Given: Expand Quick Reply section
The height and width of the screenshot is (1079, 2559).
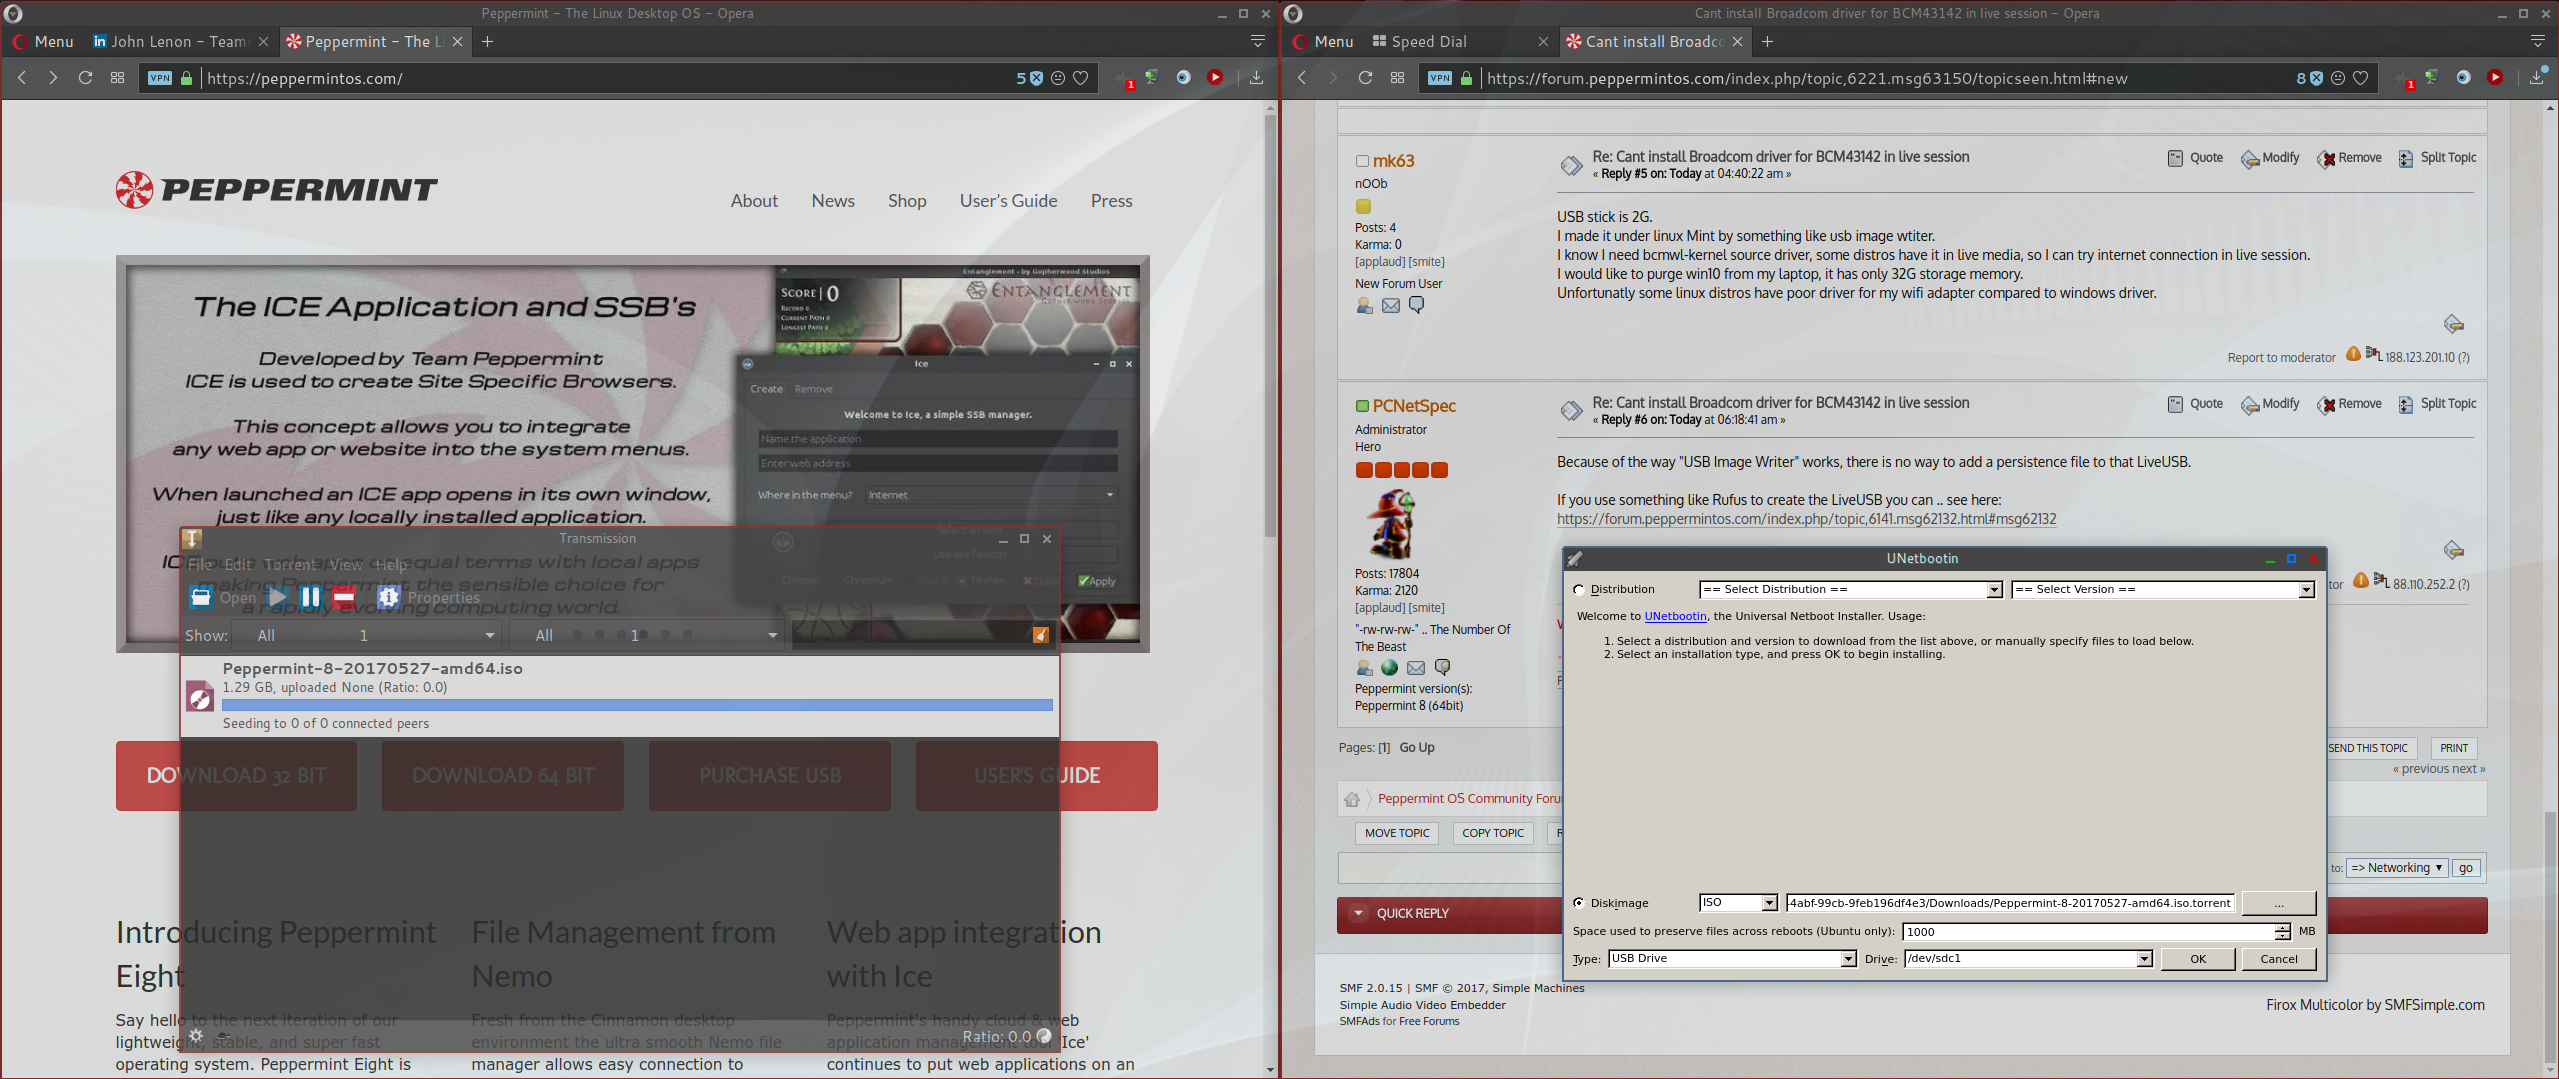Looking at the screenshot, I should coord(1358,913).
